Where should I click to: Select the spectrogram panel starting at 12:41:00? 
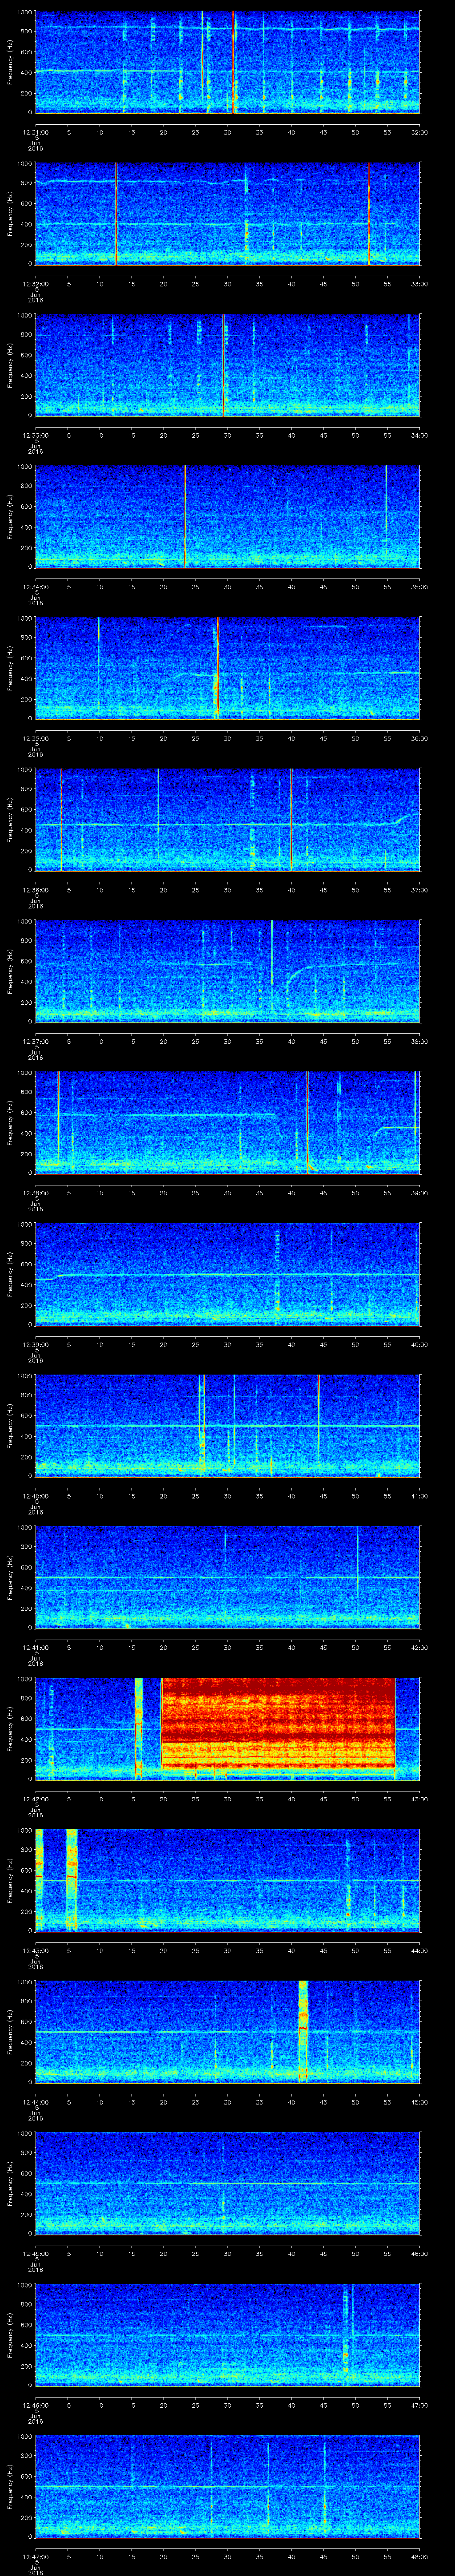pyautogui.click(x=227, y=1577)
